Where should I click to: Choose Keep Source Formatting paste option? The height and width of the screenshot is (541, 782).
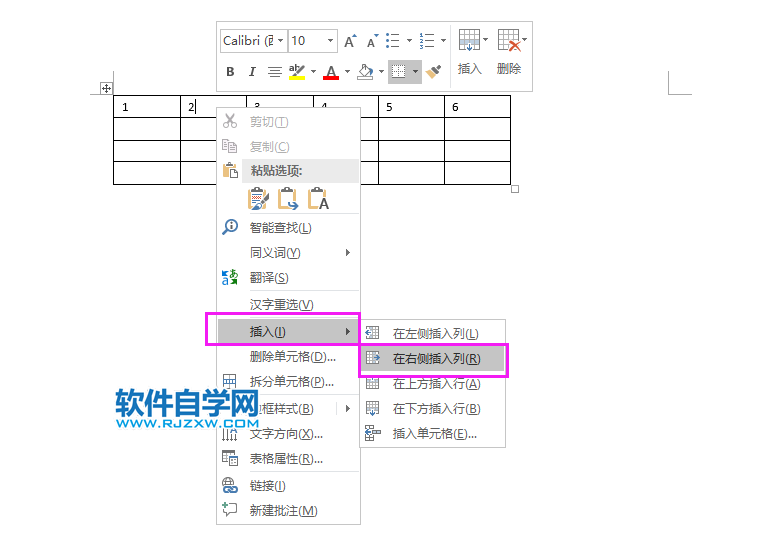click(258, 198)
